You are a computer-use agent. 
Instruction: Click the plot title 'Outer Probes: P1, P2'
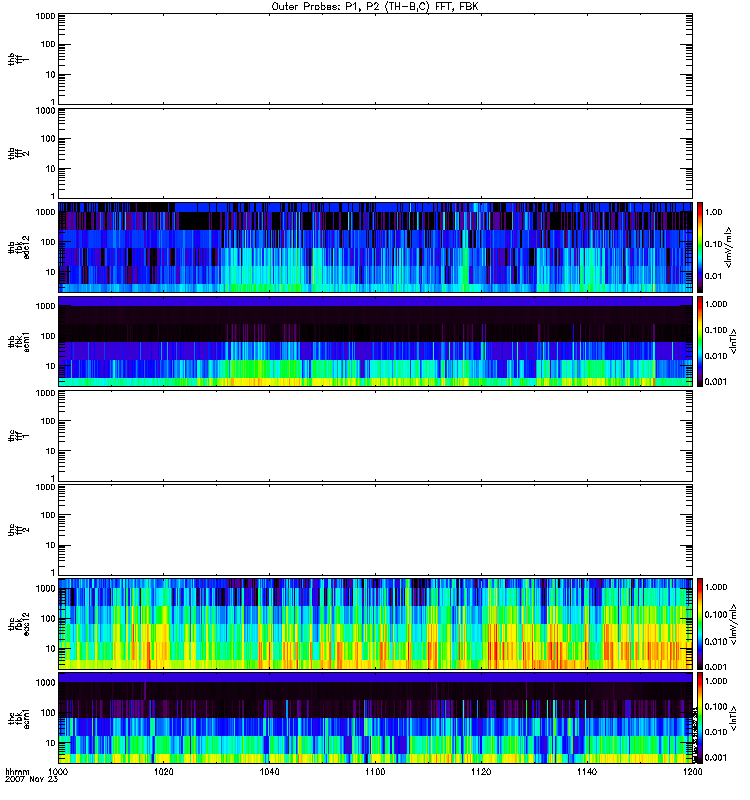[374, 6]
